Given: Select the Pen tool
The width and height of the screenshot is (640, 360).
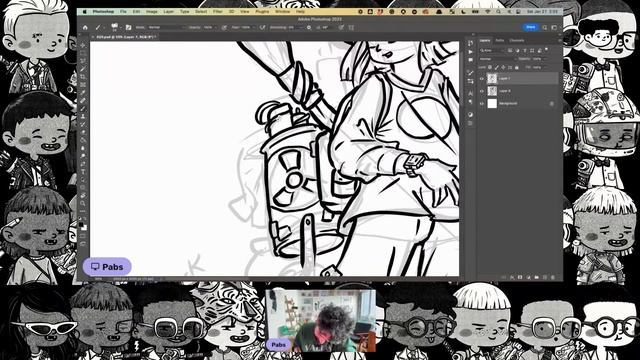Looking at the screenshot, I should tap(83, 164).
